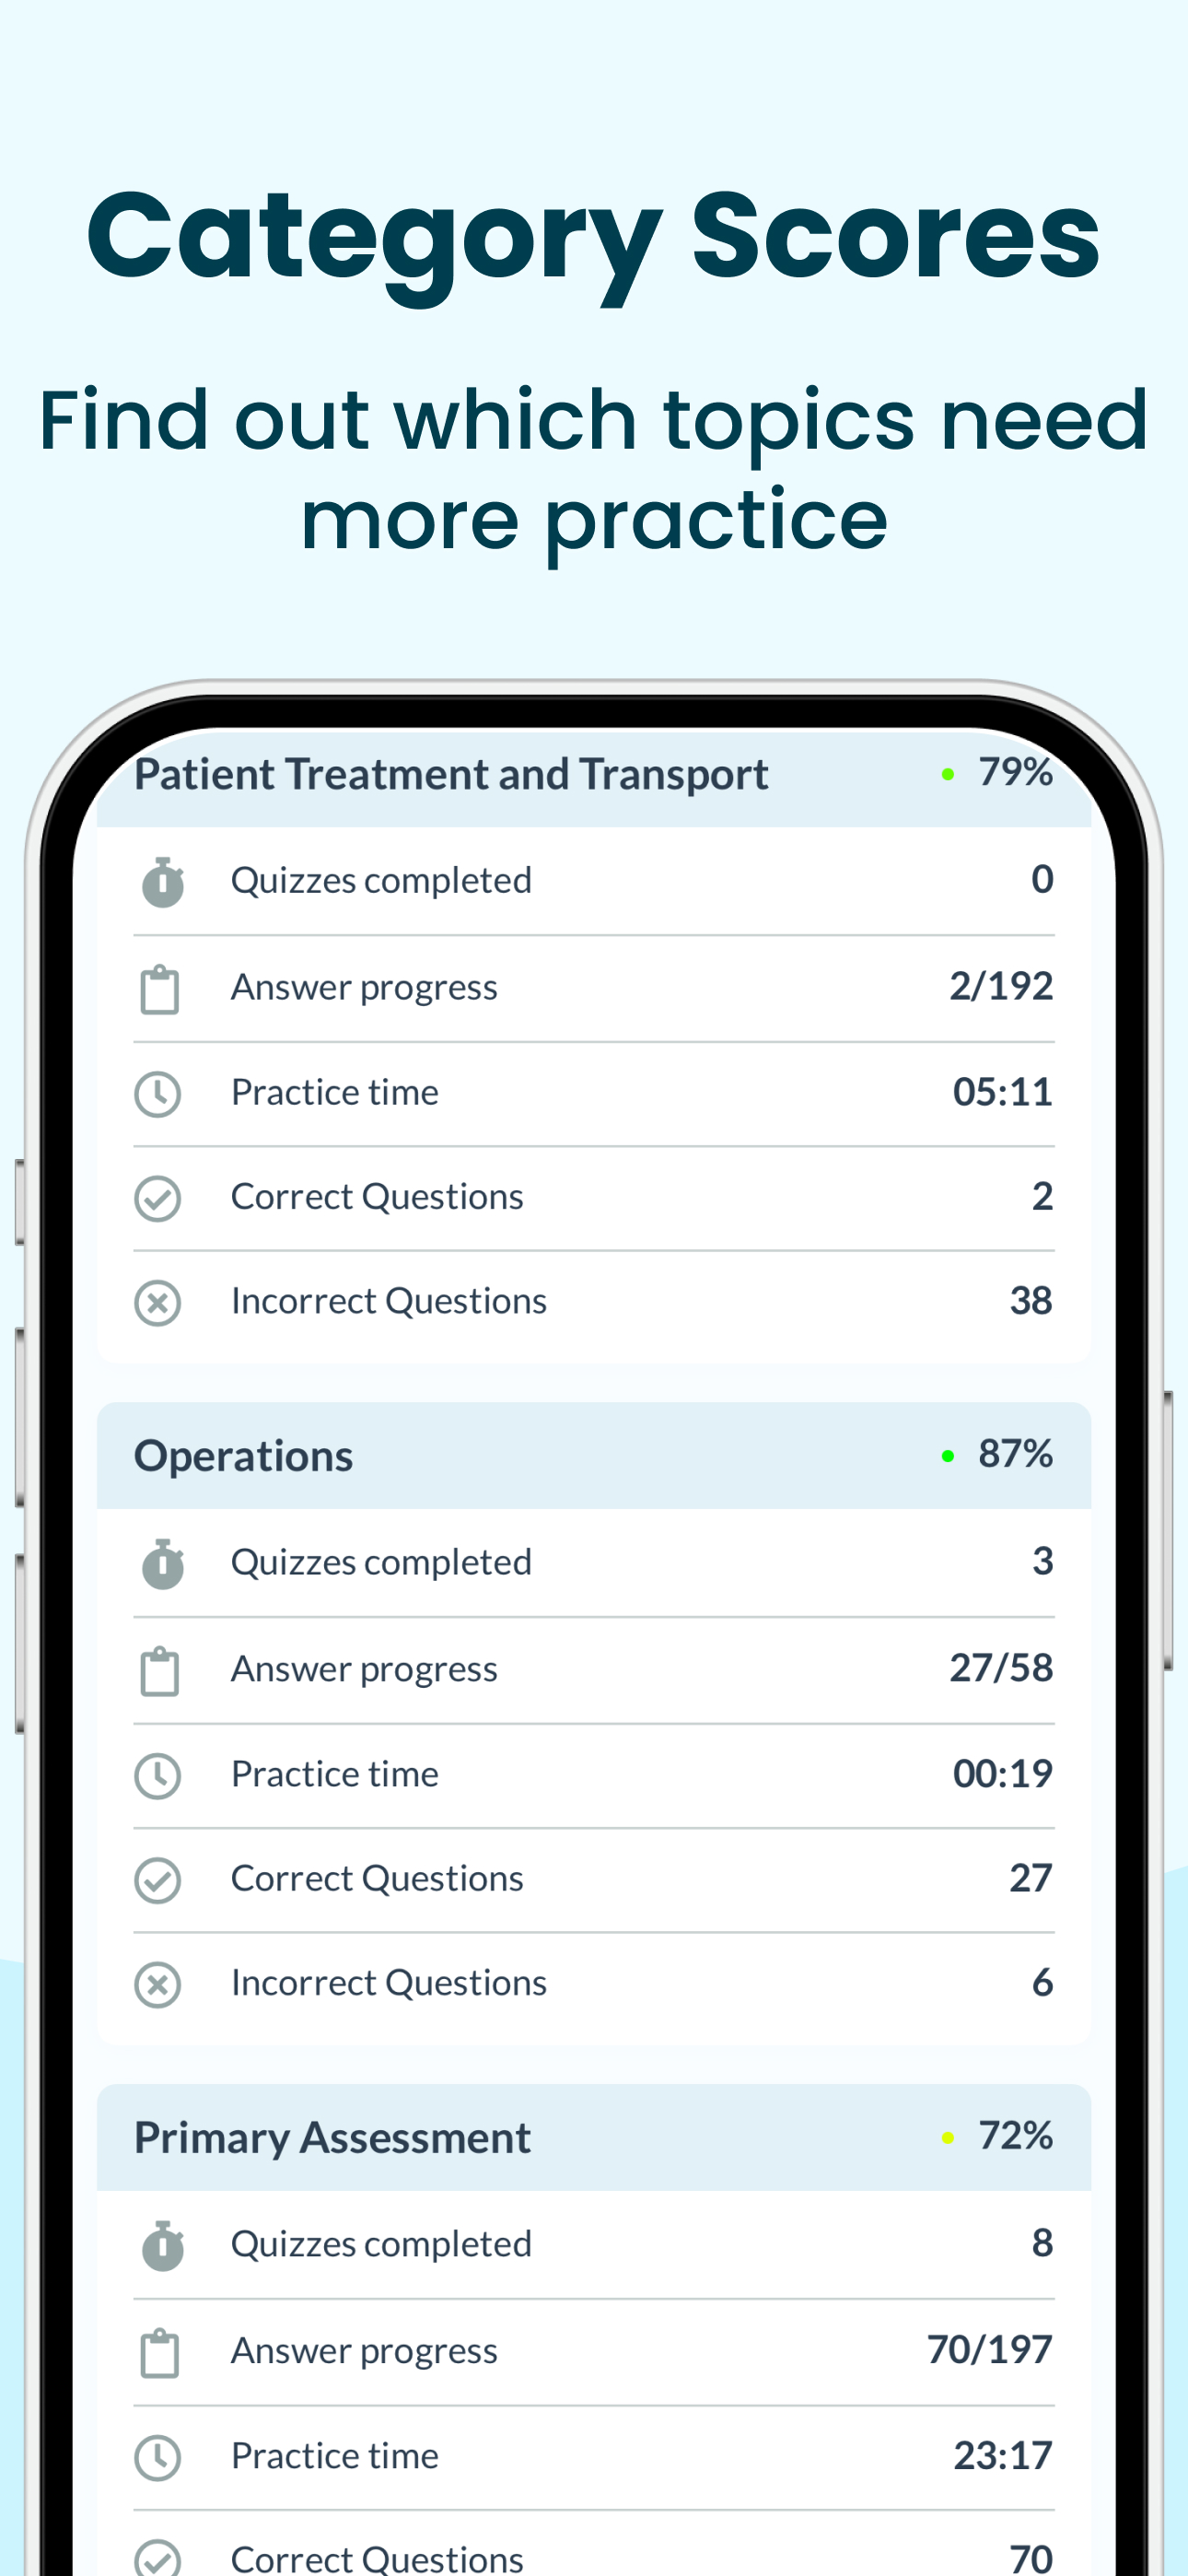The image size is (1188, 2576).
Task: Expand the Primary Assessment category header
Action: (594, 2138)
